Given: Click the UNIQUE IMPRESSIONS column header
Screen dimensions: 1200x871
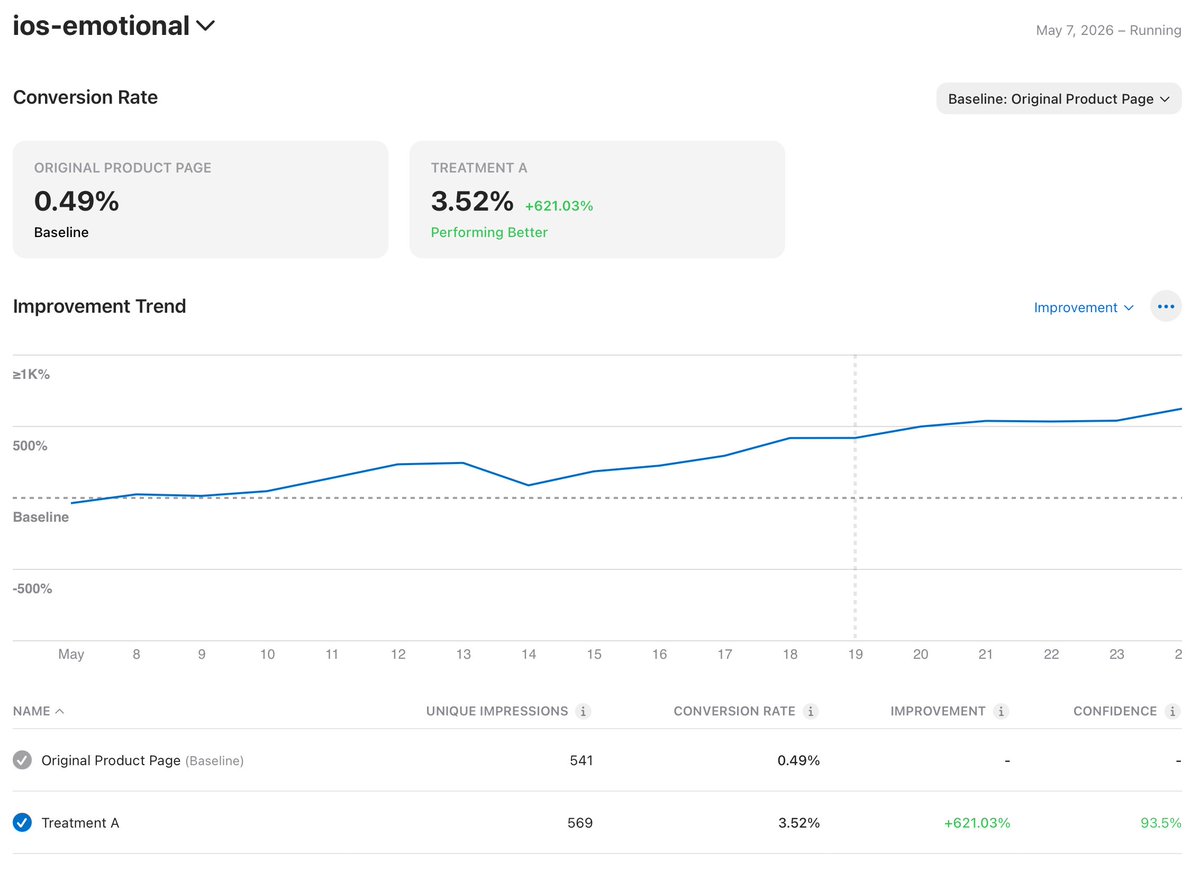Looking at the screenshot, I should click(x=497, y=711).
